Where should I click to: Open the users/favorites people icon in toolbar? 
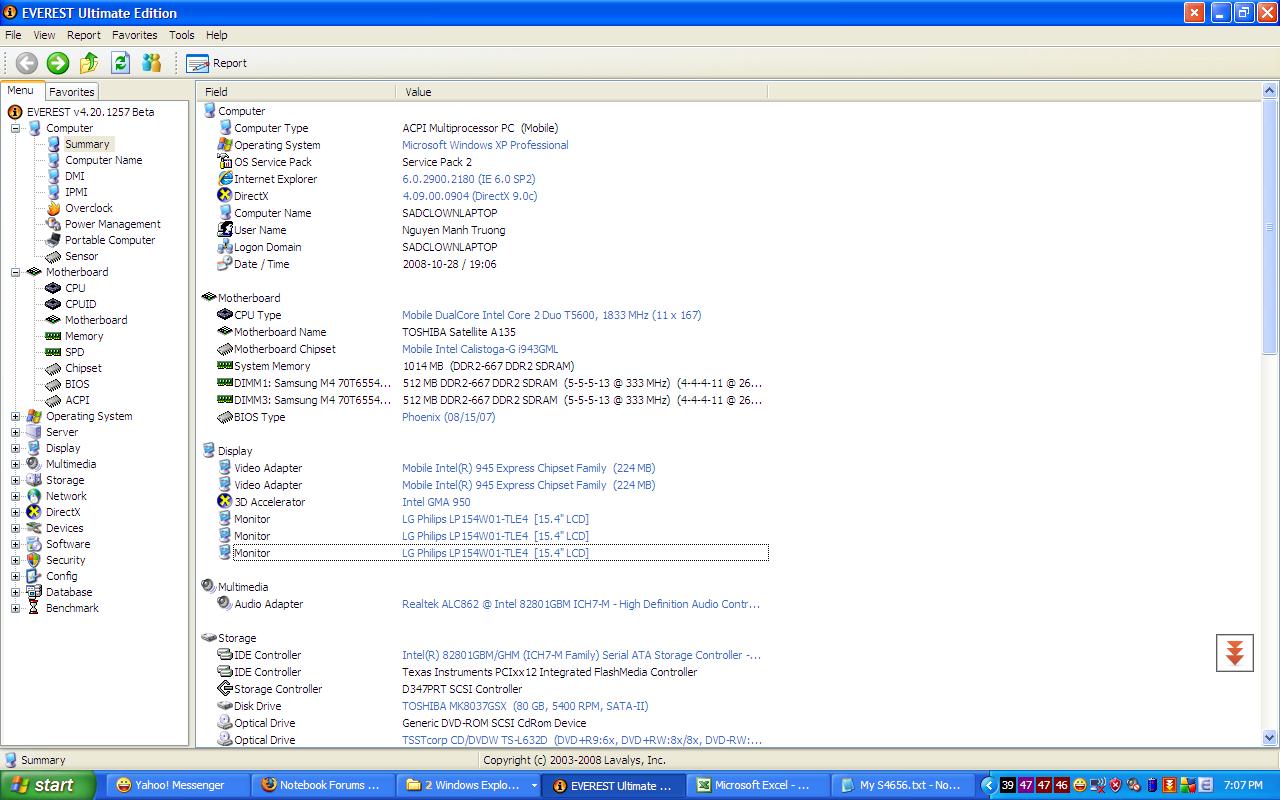pyautogui.click(x=151, y=63)
